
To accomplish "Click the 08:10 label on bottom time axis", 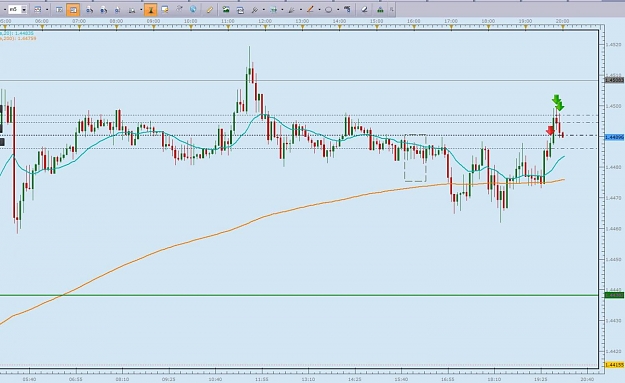I will (122, 379).
